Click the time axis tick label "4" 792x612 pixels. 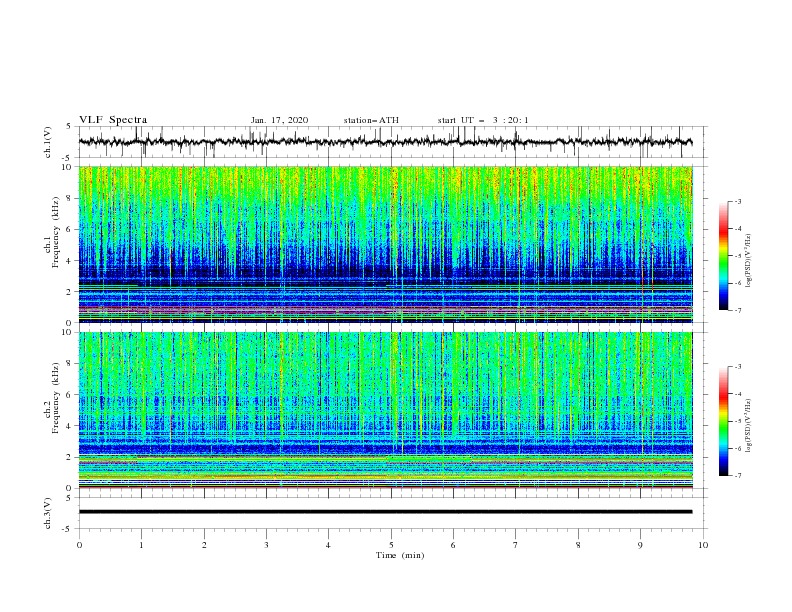[328, 545]
